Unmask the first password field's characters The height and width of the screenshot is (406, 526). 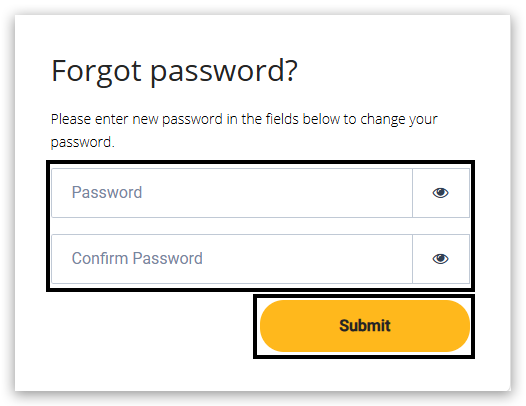coord(440,193)
